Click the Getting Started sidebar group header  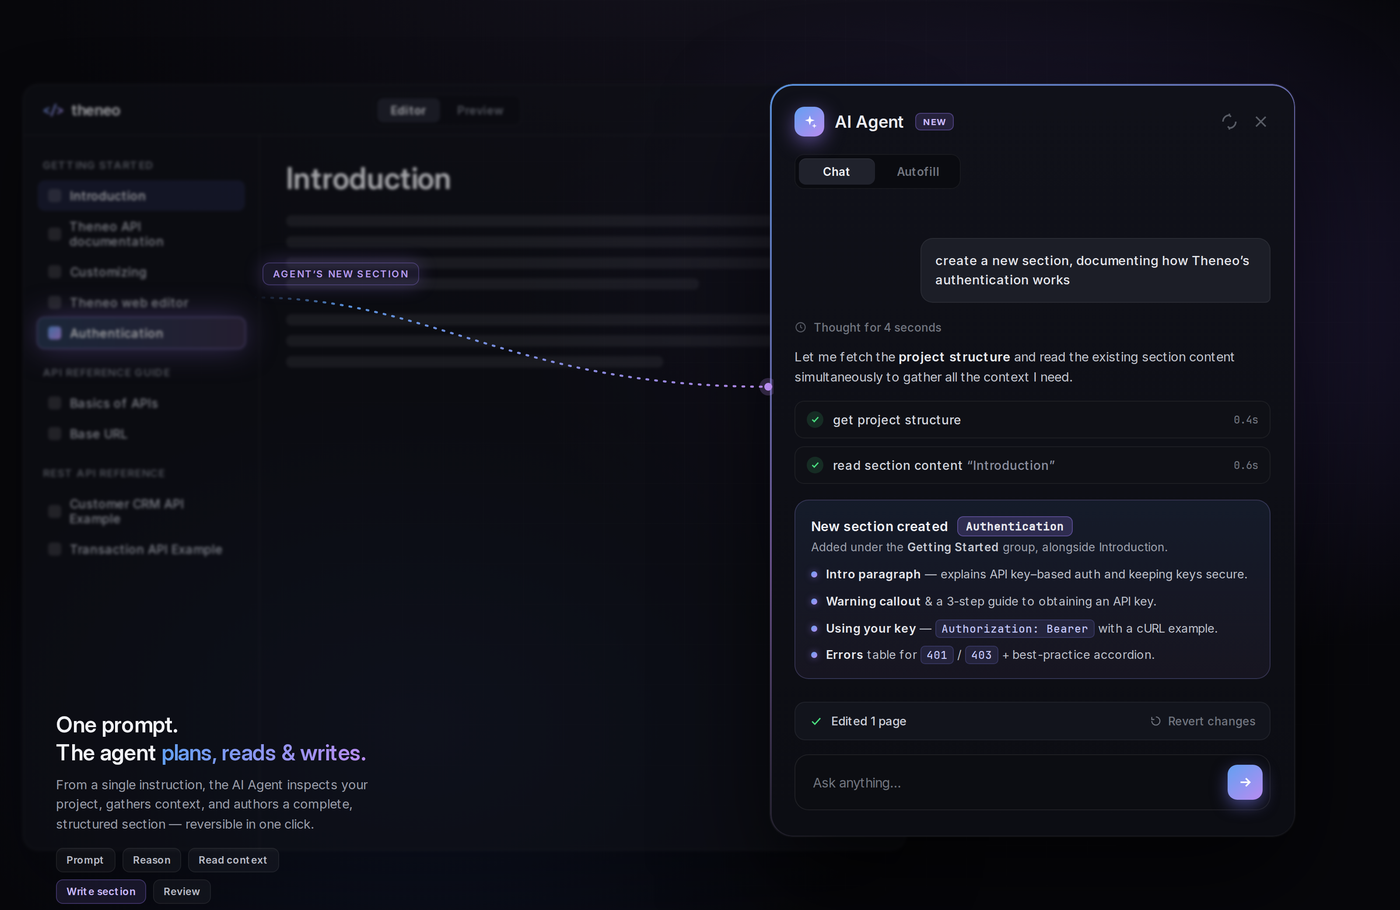[x=98, y=165]
